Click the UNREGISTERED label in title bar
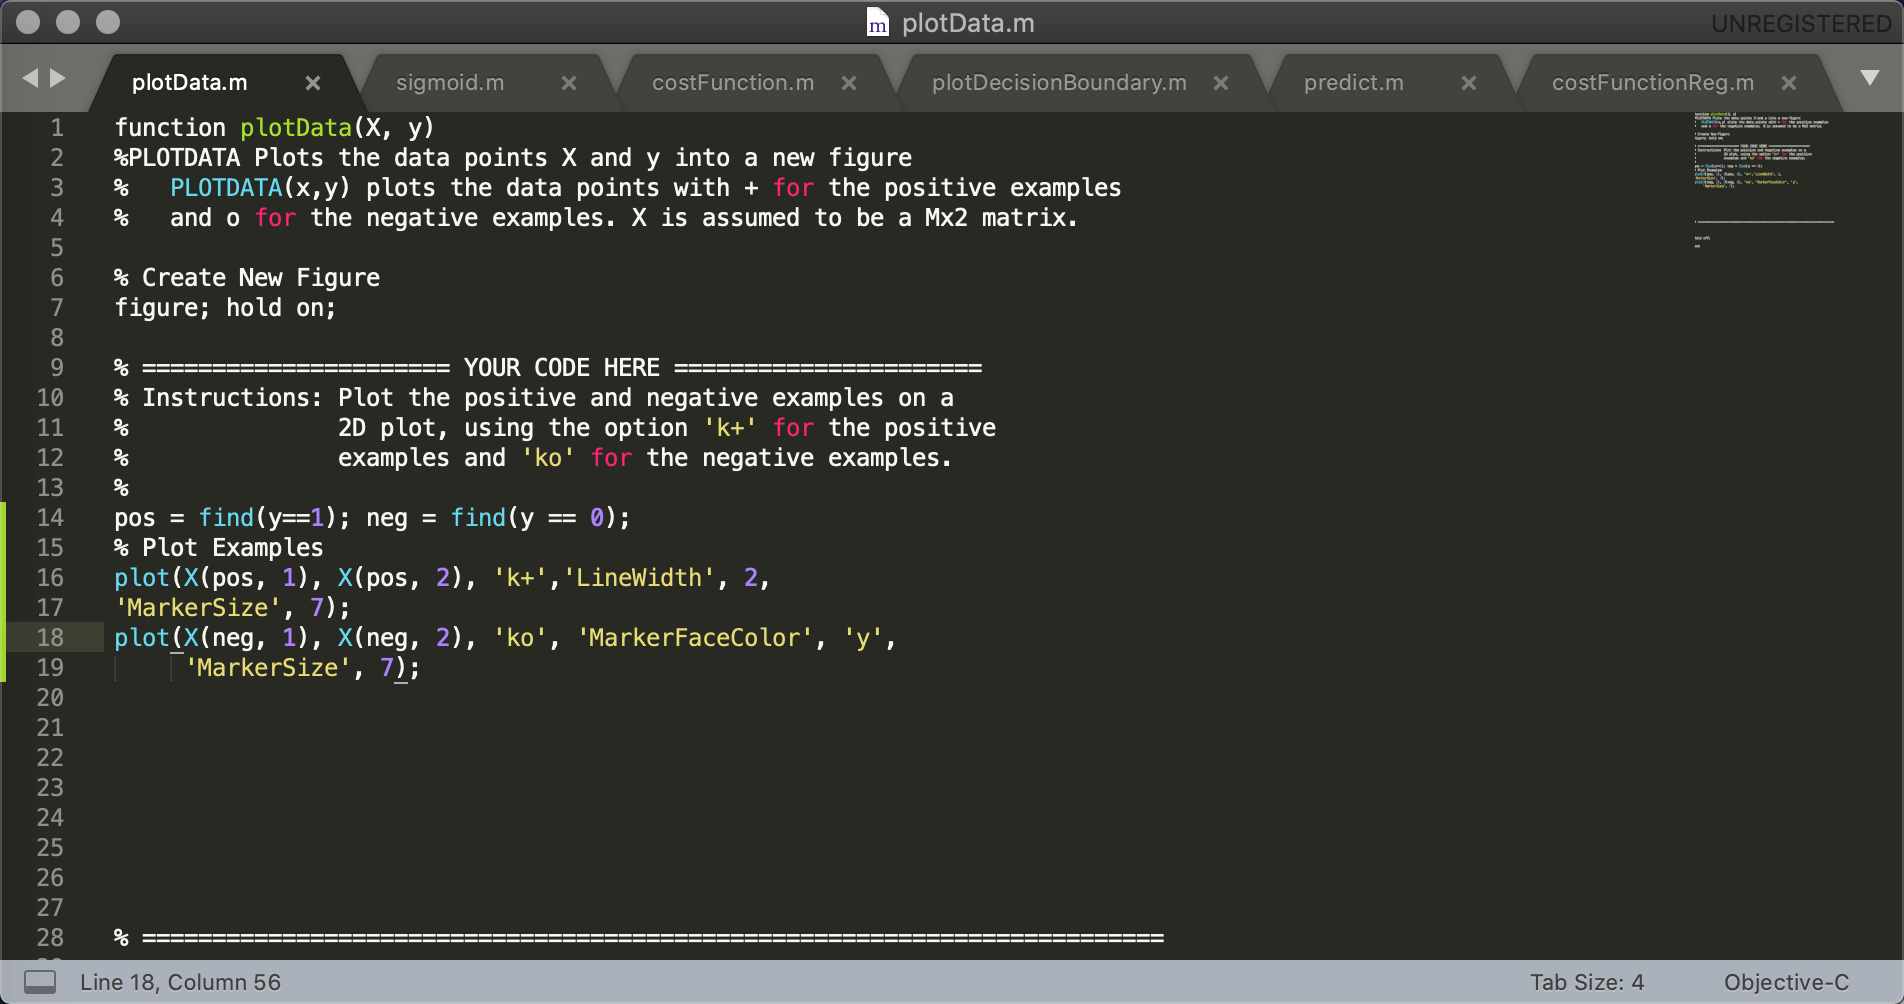 (x=1801, y=23)
